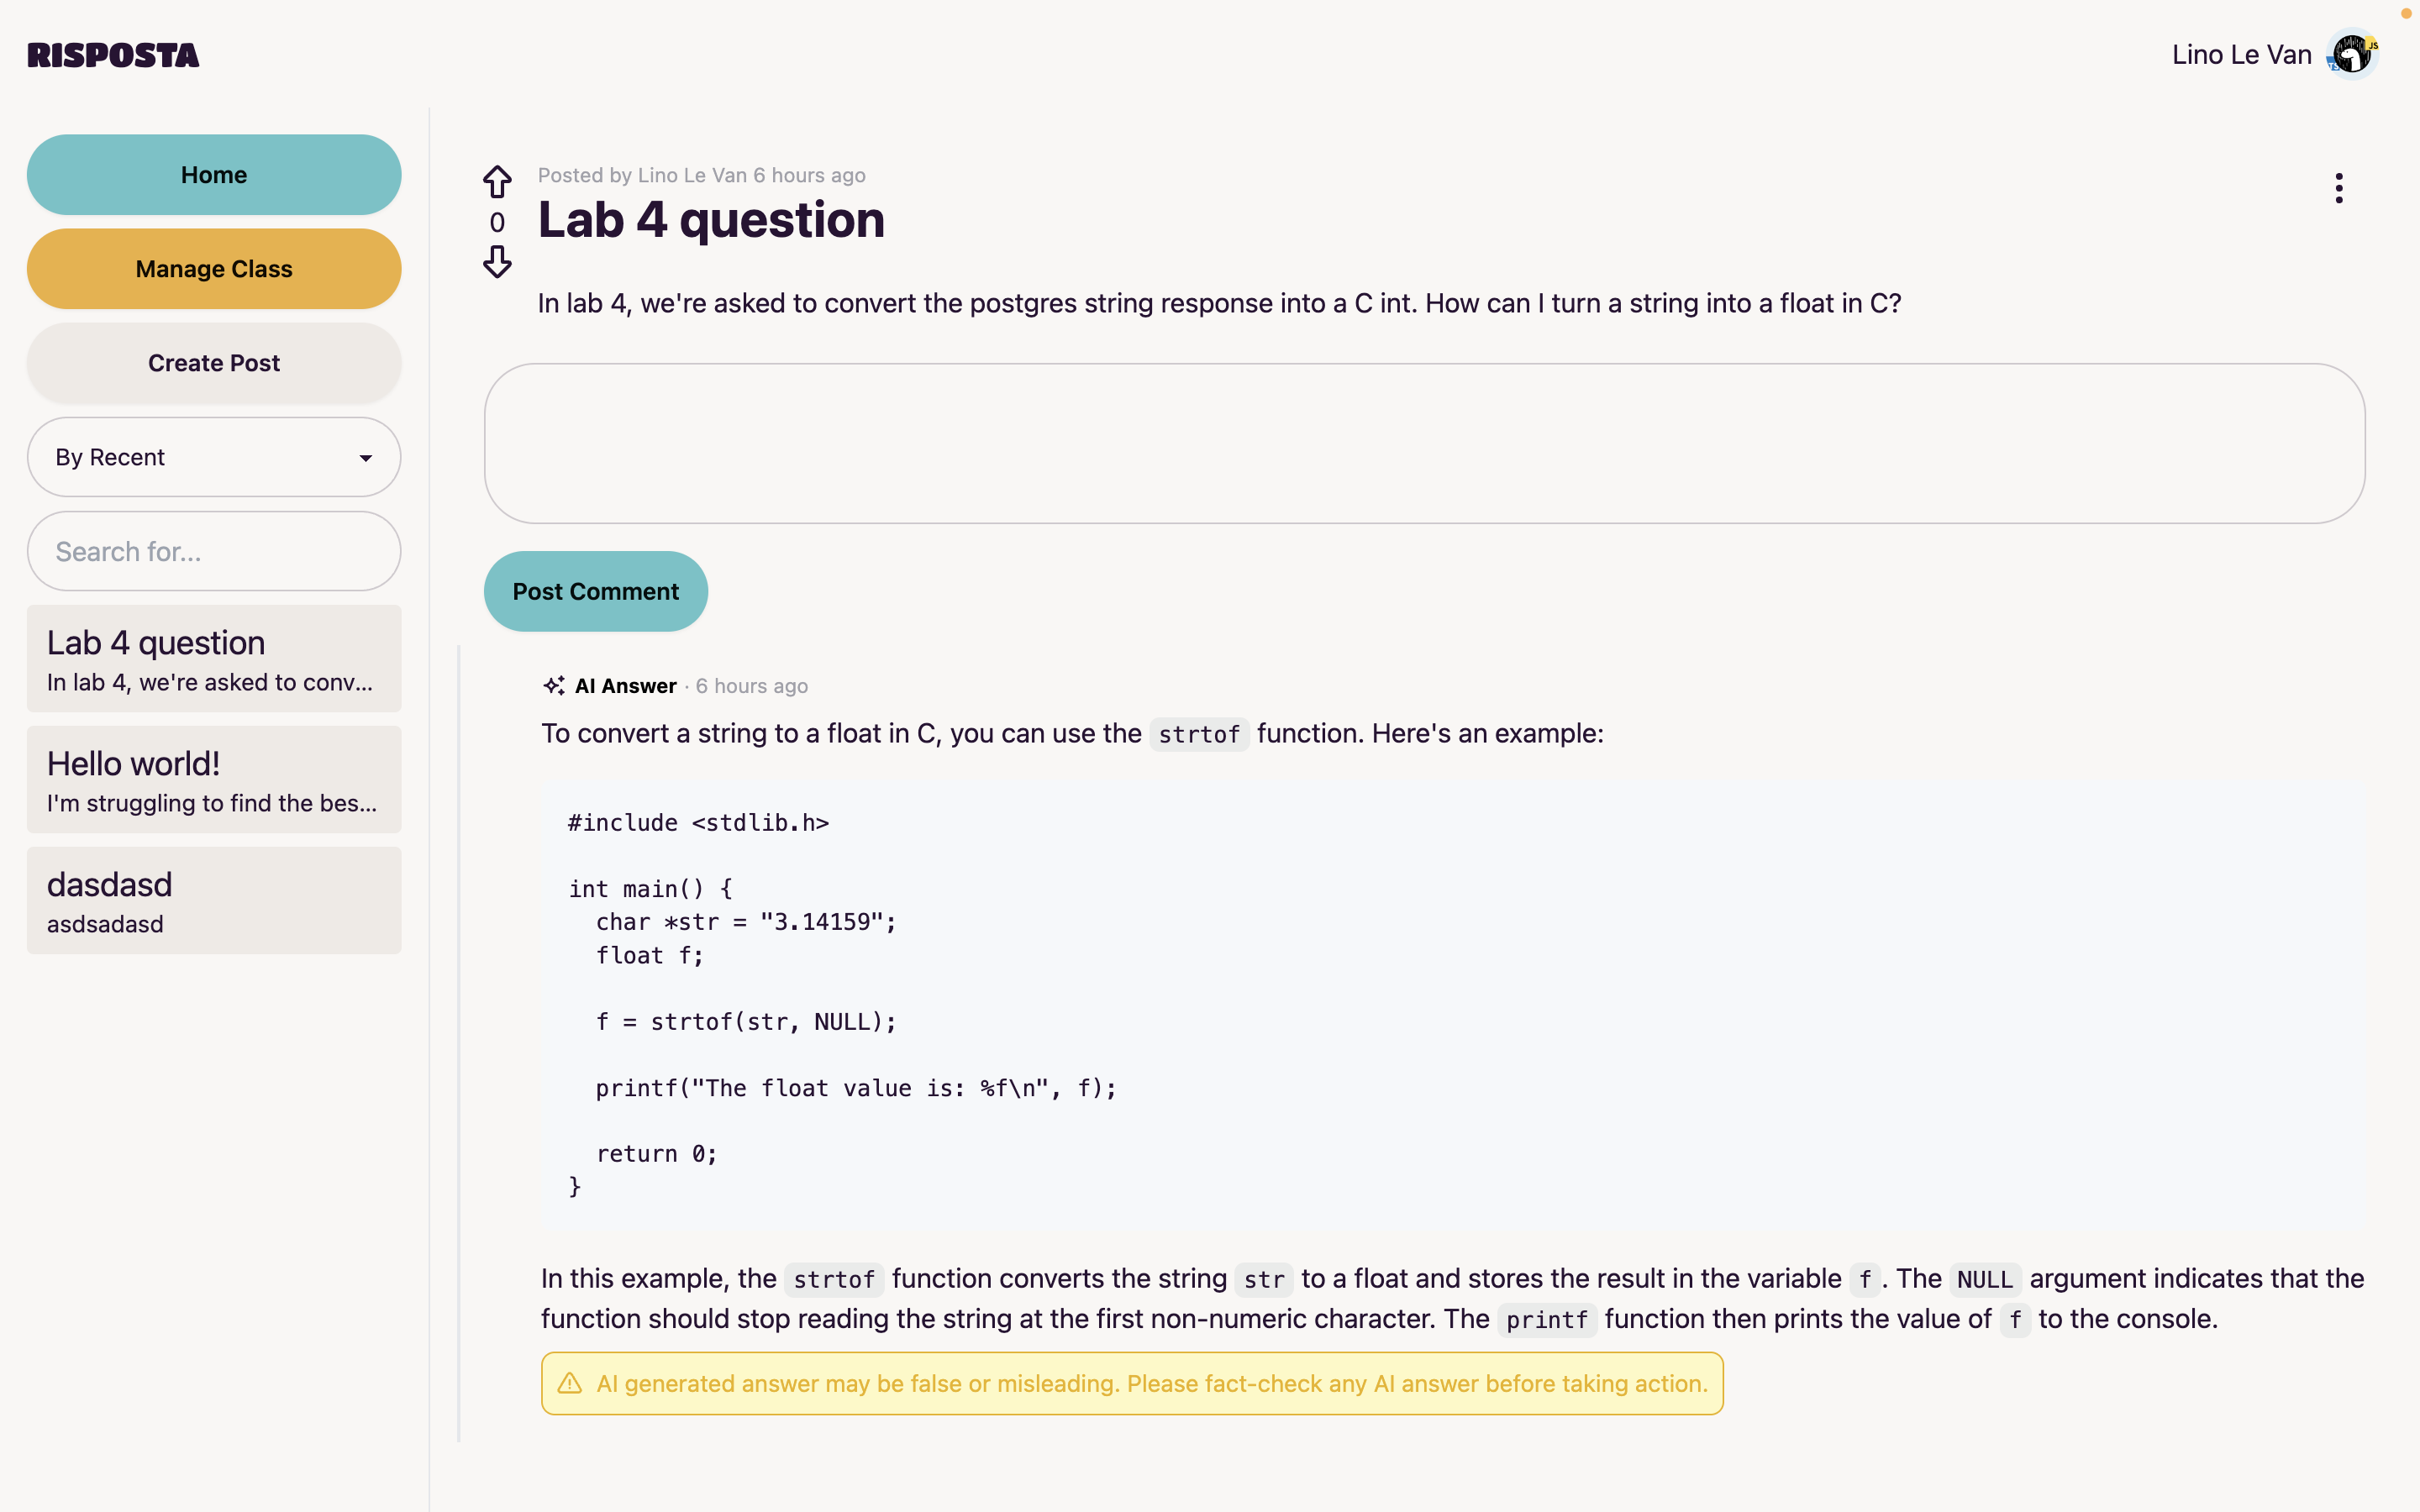Open the Hello world! post
Screen dimensions: 2420x1512
[214, 780]
